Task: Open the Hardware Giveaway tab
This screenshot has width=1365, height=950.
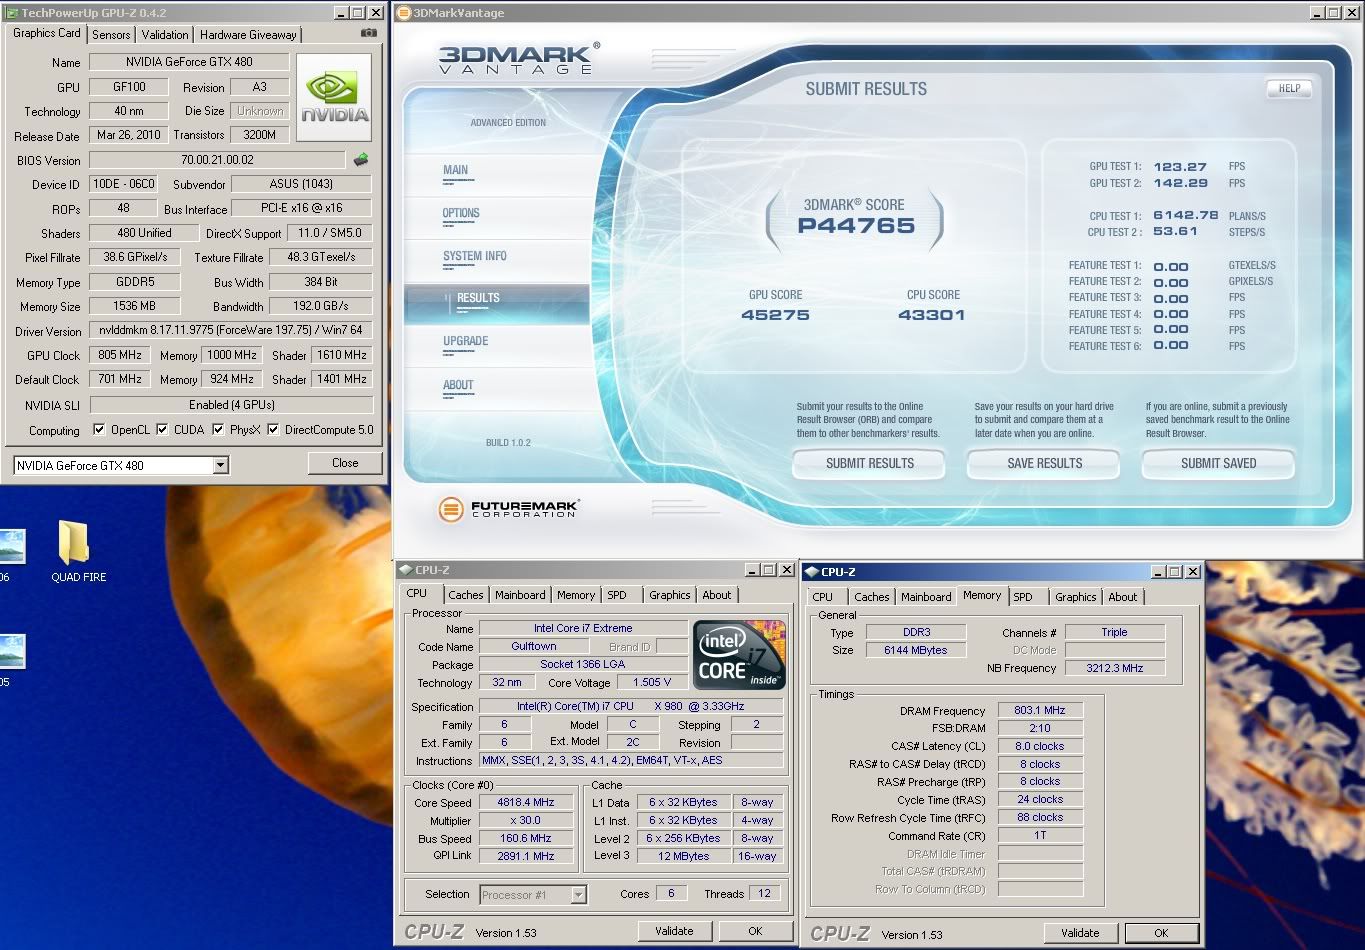Action: (248, 35)
